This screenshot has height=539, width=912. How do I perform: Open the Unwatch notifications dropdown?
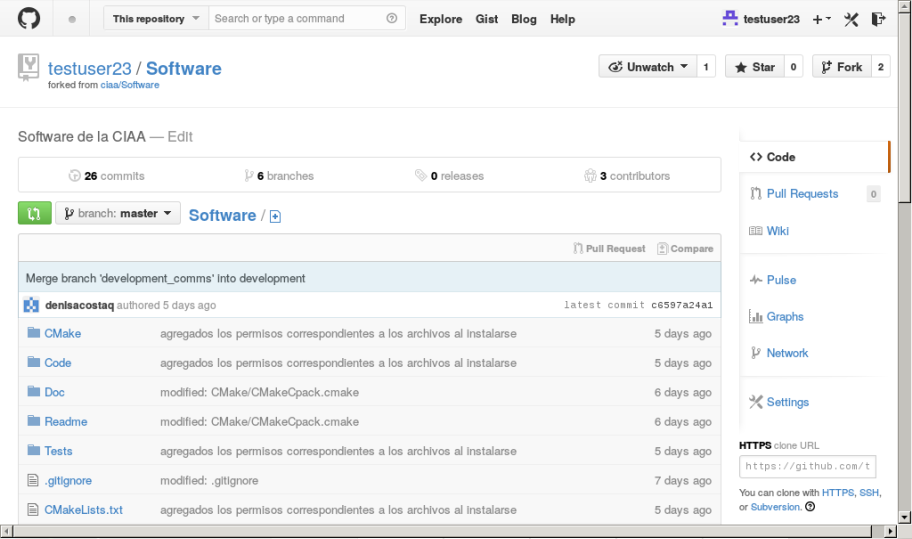point(648,67)
